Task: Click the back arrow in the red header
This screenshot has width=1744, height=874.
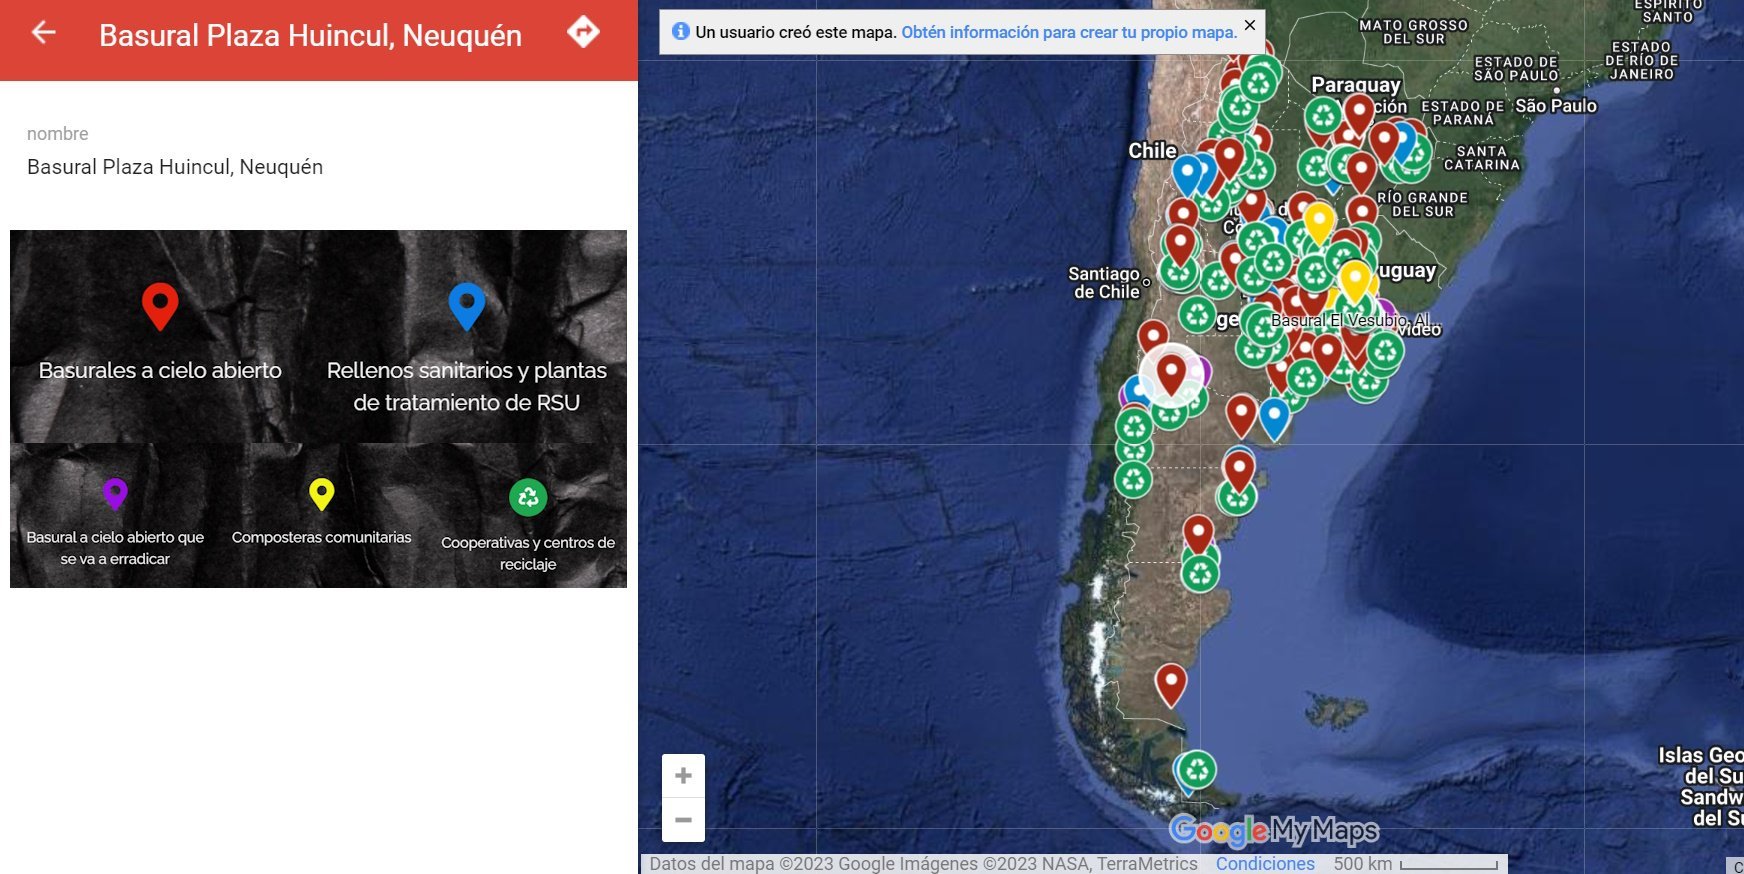Action: [43, 33]
